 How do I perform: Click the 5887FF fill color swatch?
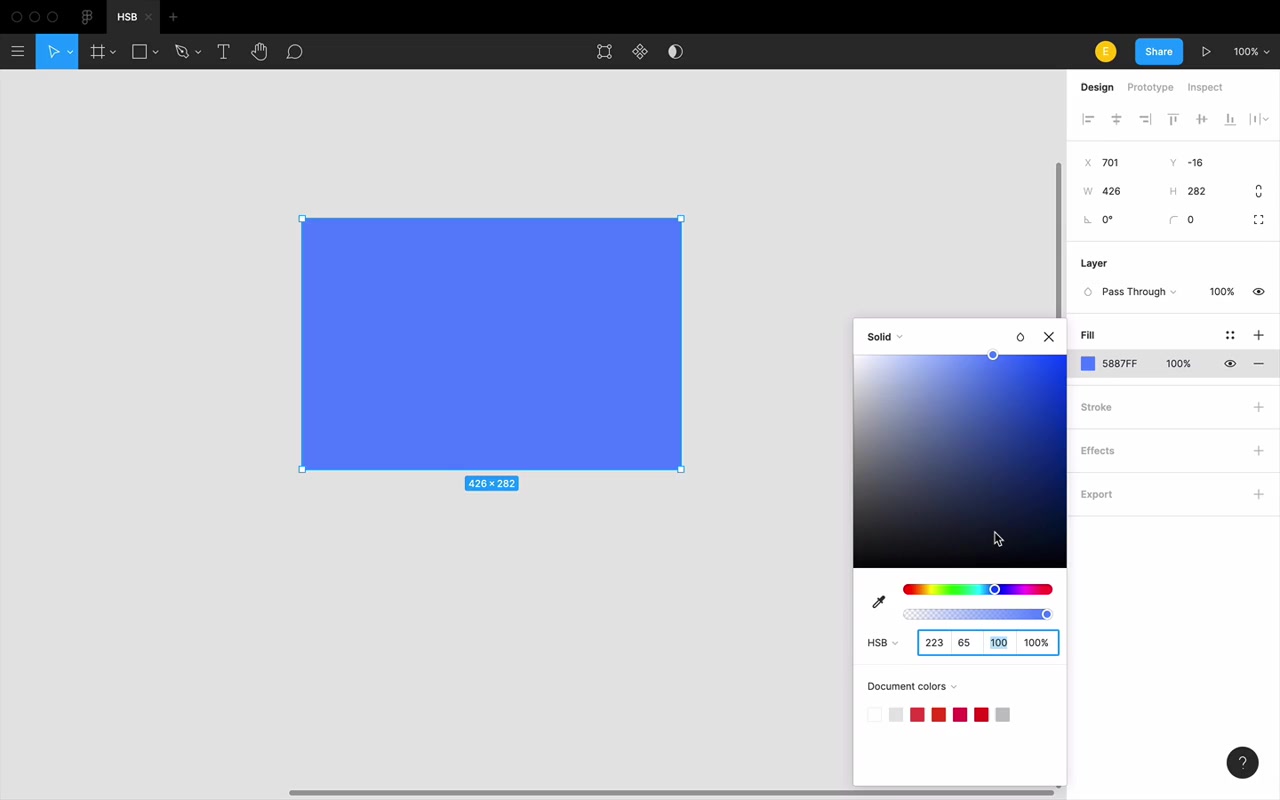coord(1088,364)
